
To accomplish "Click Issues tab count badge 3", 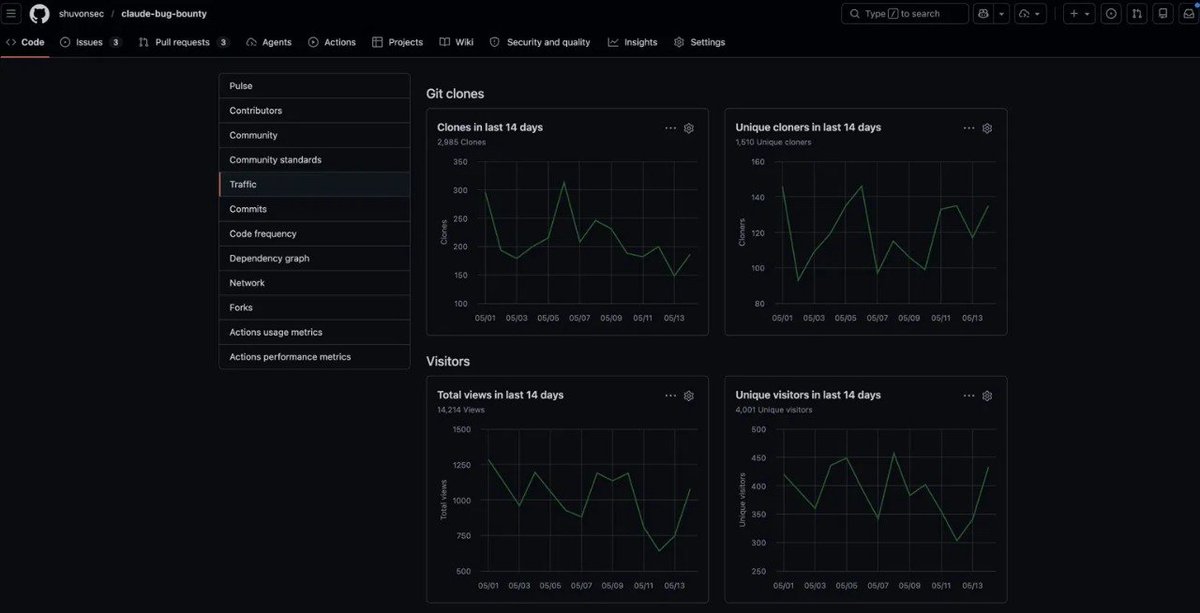I will (x=115, y=42).
